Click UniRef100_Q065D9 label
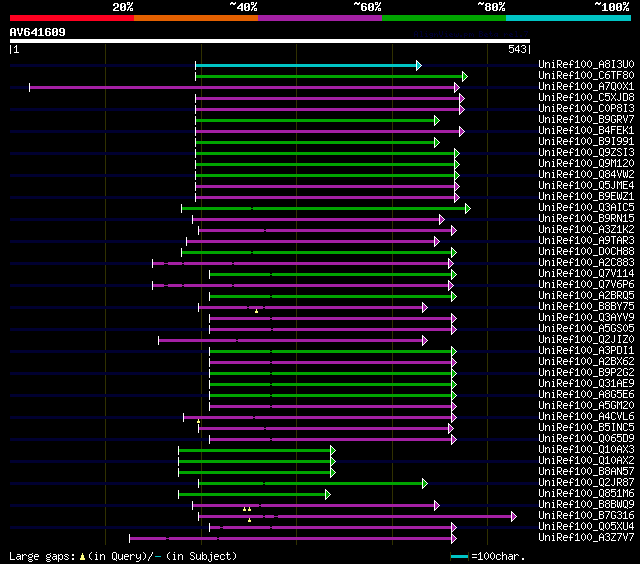640x564 pixels. [x=586, y=439]
